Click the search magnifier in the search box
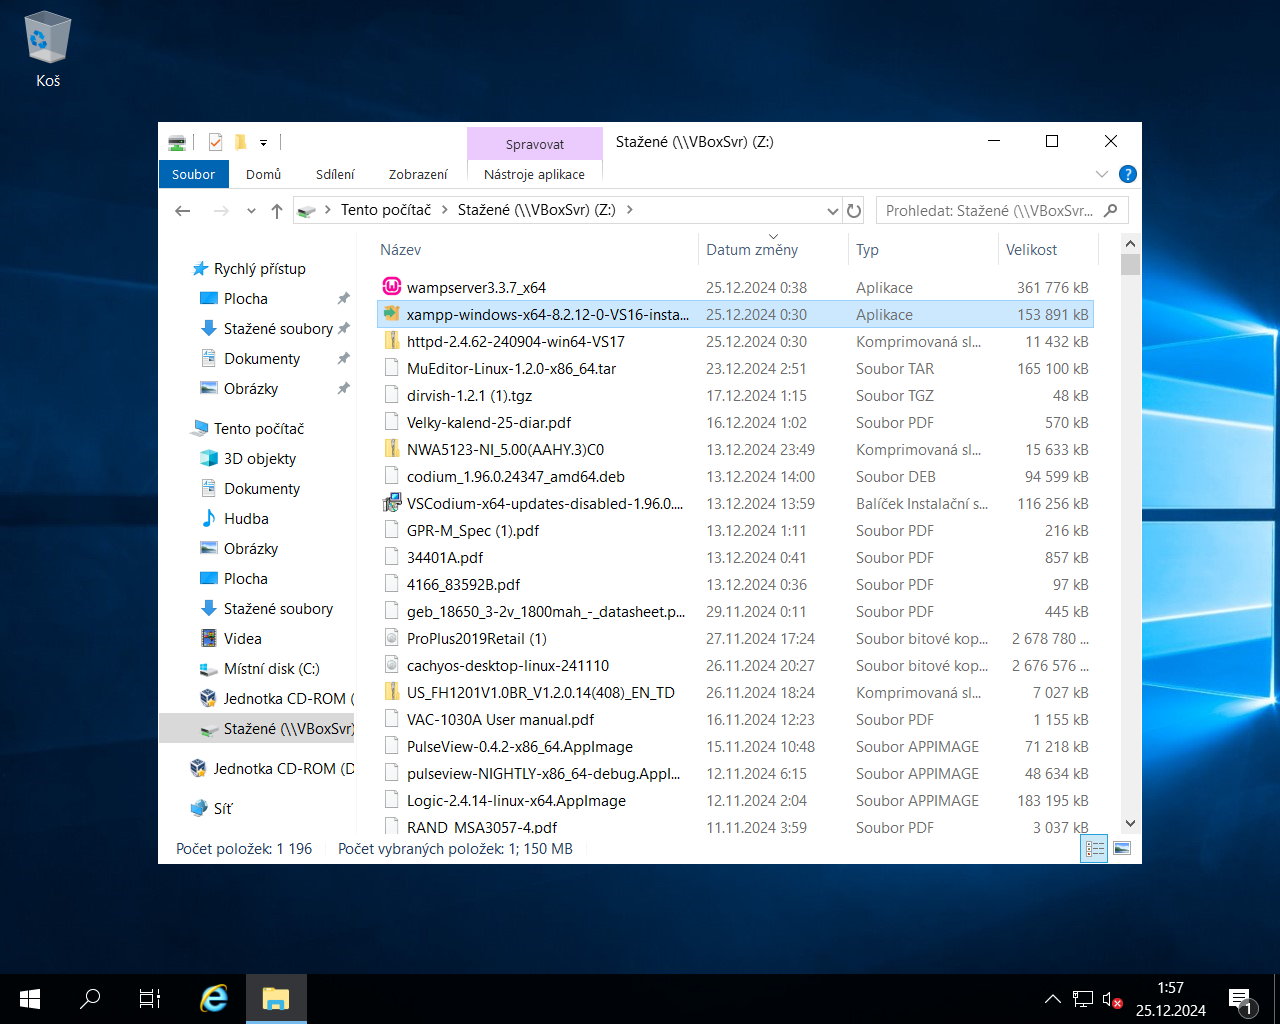1280x1024 pixels. coord(1112,210)
